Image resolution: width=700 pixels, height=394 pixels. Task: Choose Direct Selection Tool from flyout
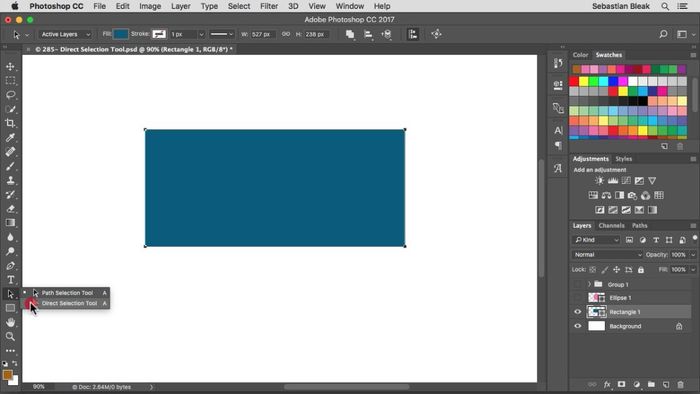point(67,303)
